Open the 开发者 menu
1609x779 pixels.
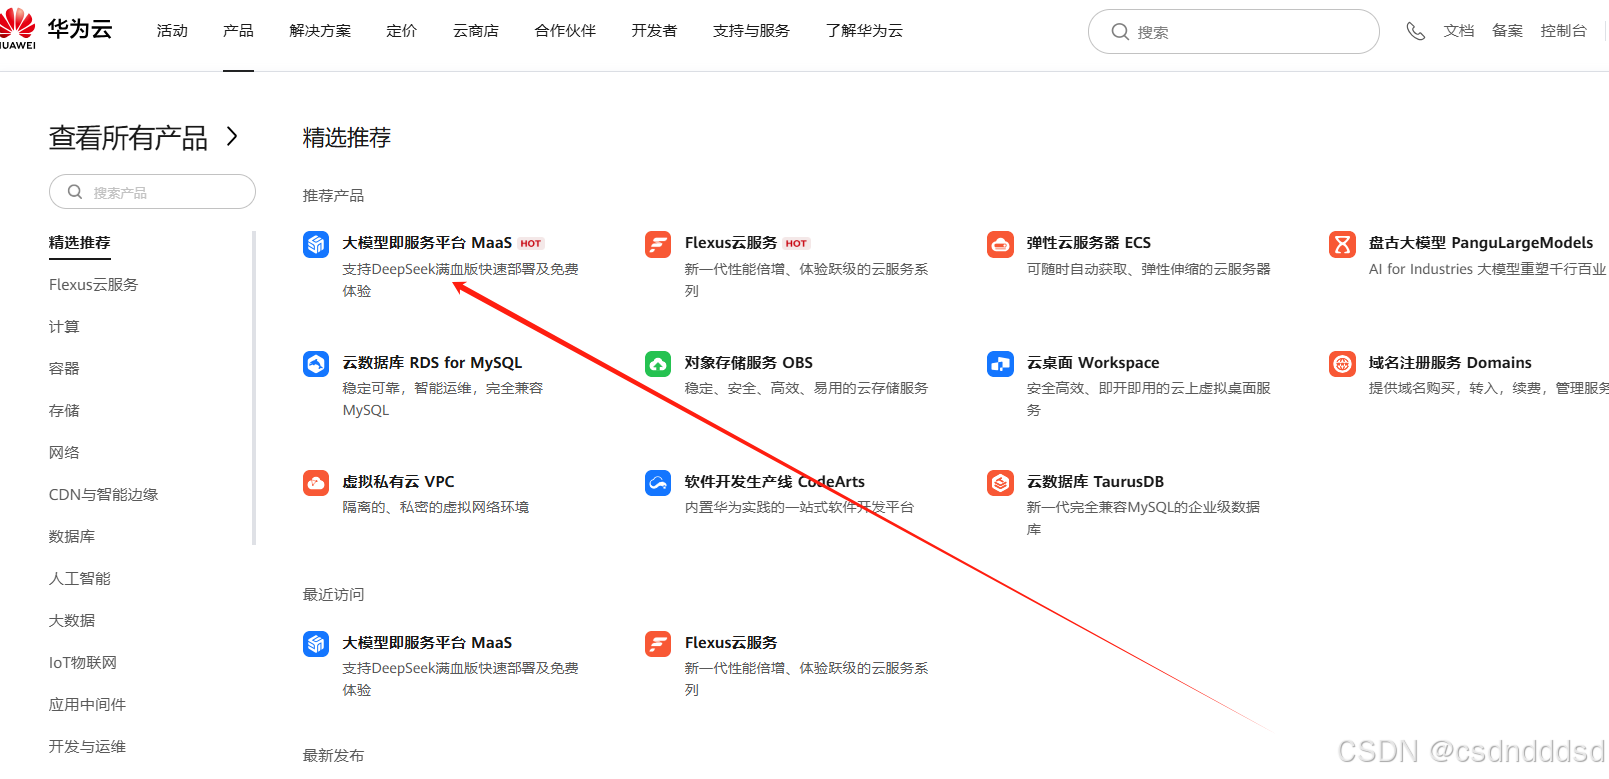tap(654, 31)
